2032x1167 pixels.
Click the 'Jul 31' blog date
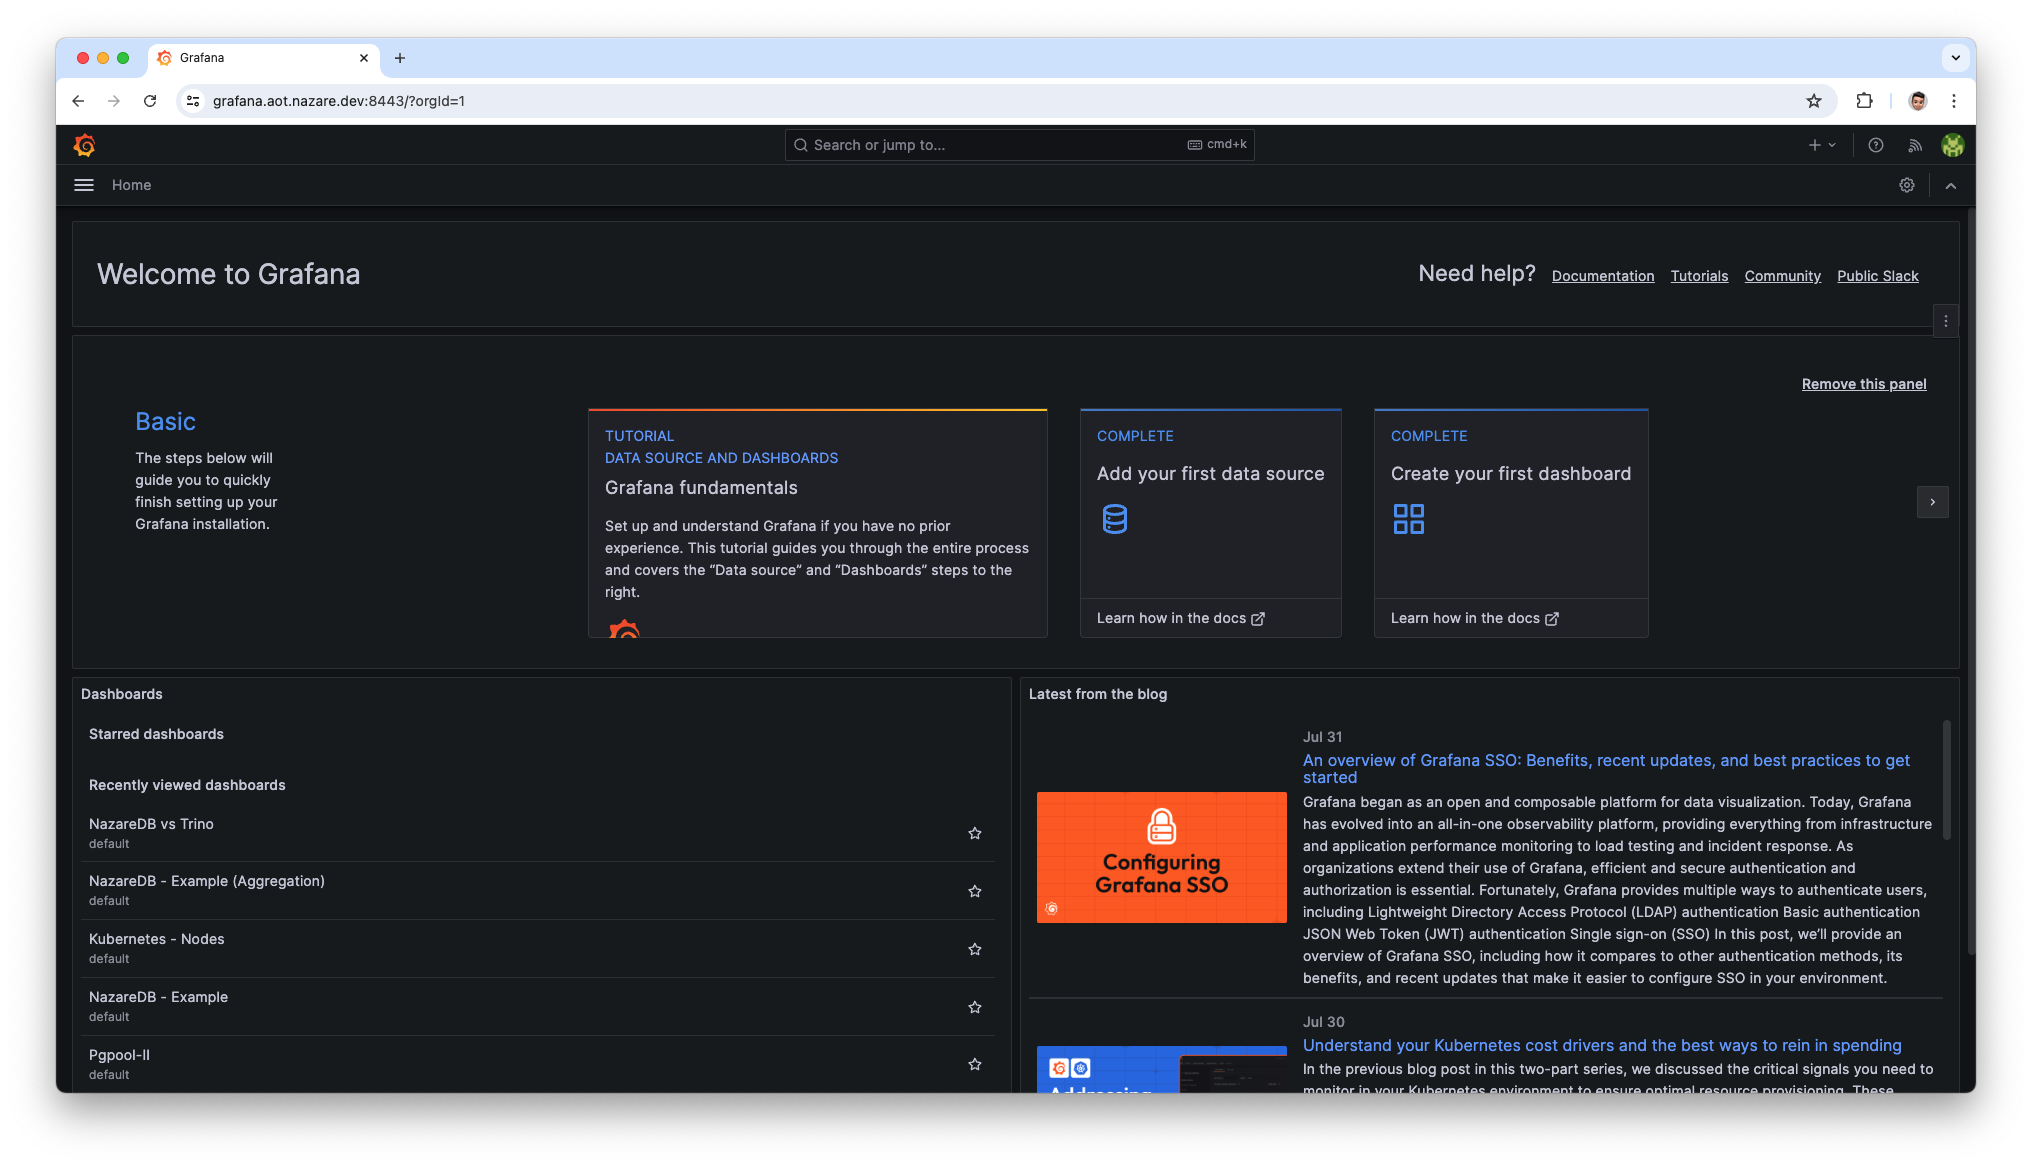[1322, 737]
